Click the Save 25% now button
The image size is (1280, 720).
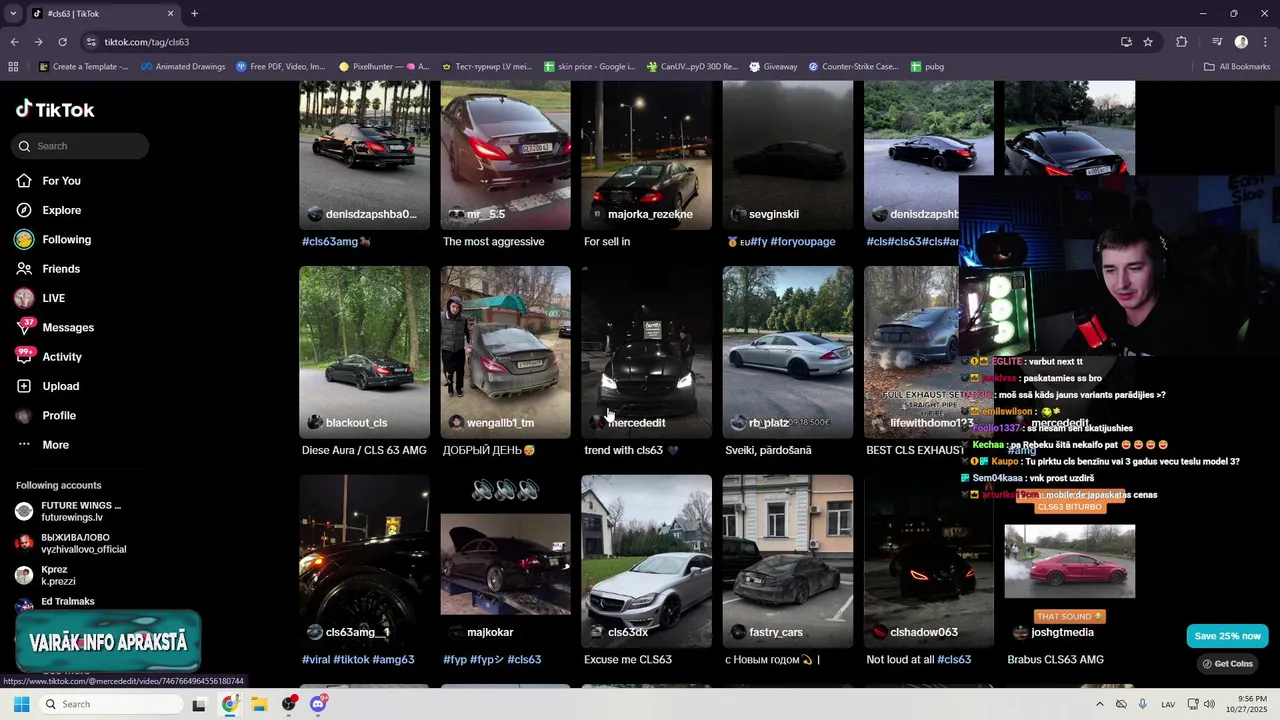[x=1227, y=636]
